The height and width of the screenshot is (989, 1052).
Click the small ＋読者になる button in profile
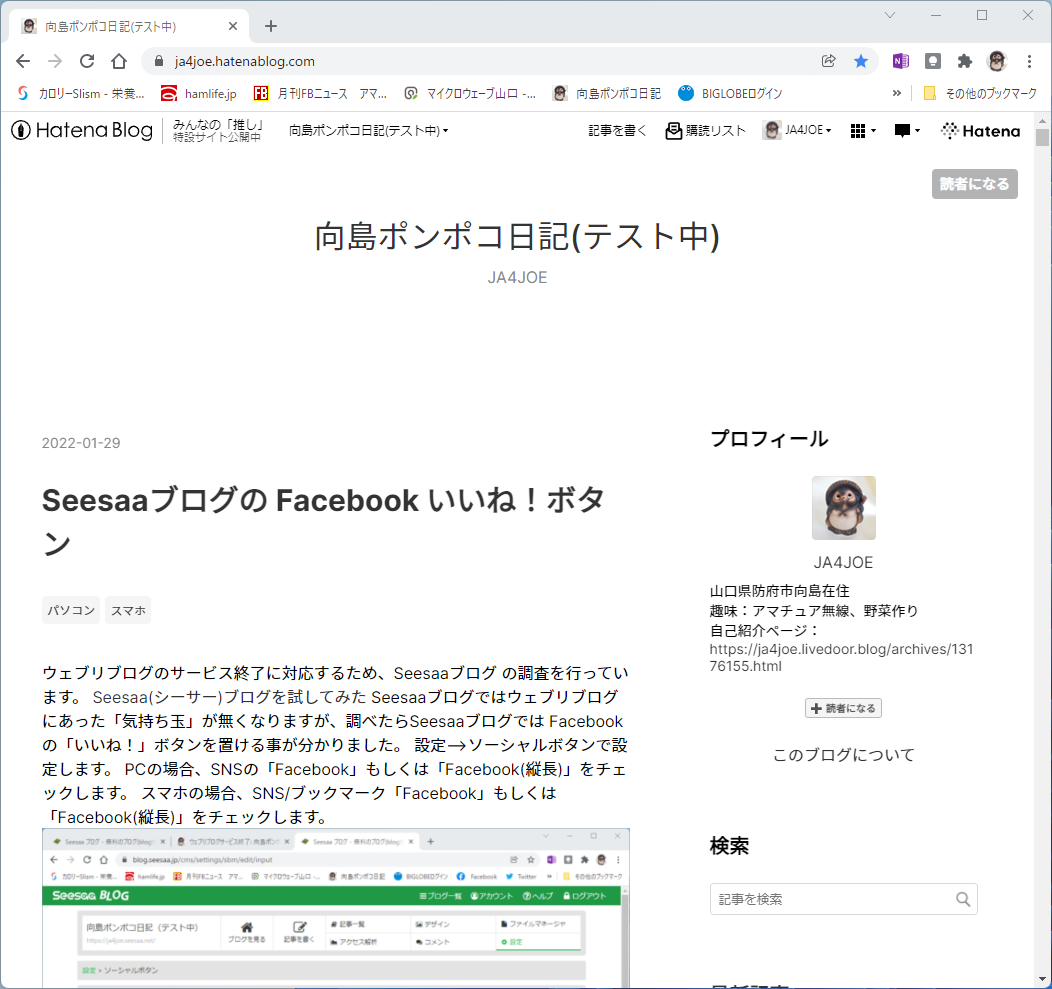pos(843,708)
